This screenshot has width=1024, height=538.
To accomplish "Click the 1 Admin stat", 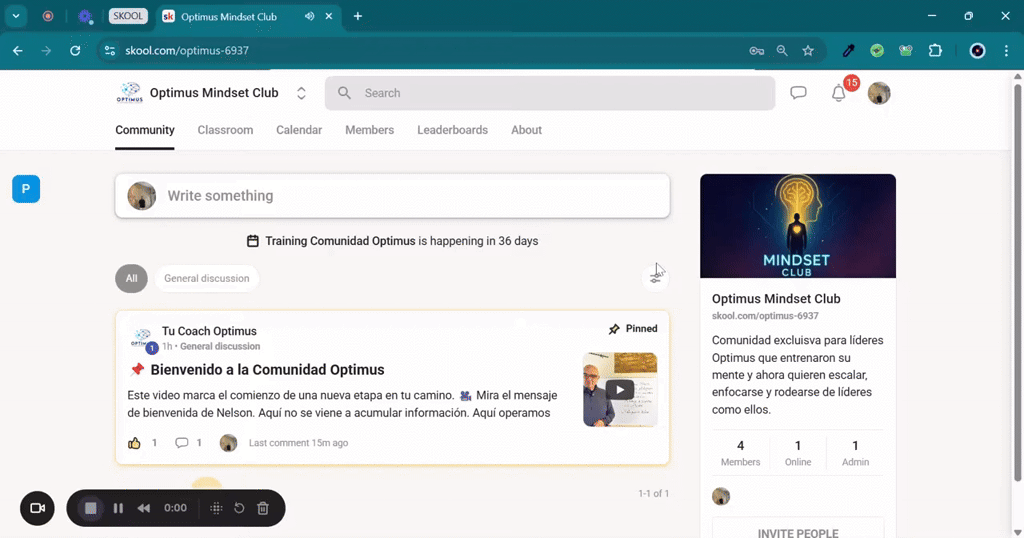I will [x=855, y=452].
